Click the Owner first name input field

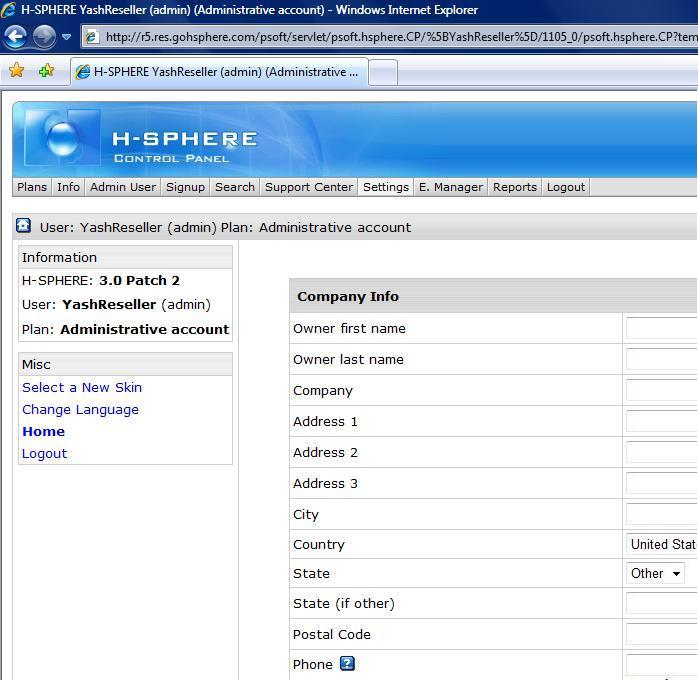point(661,328)
